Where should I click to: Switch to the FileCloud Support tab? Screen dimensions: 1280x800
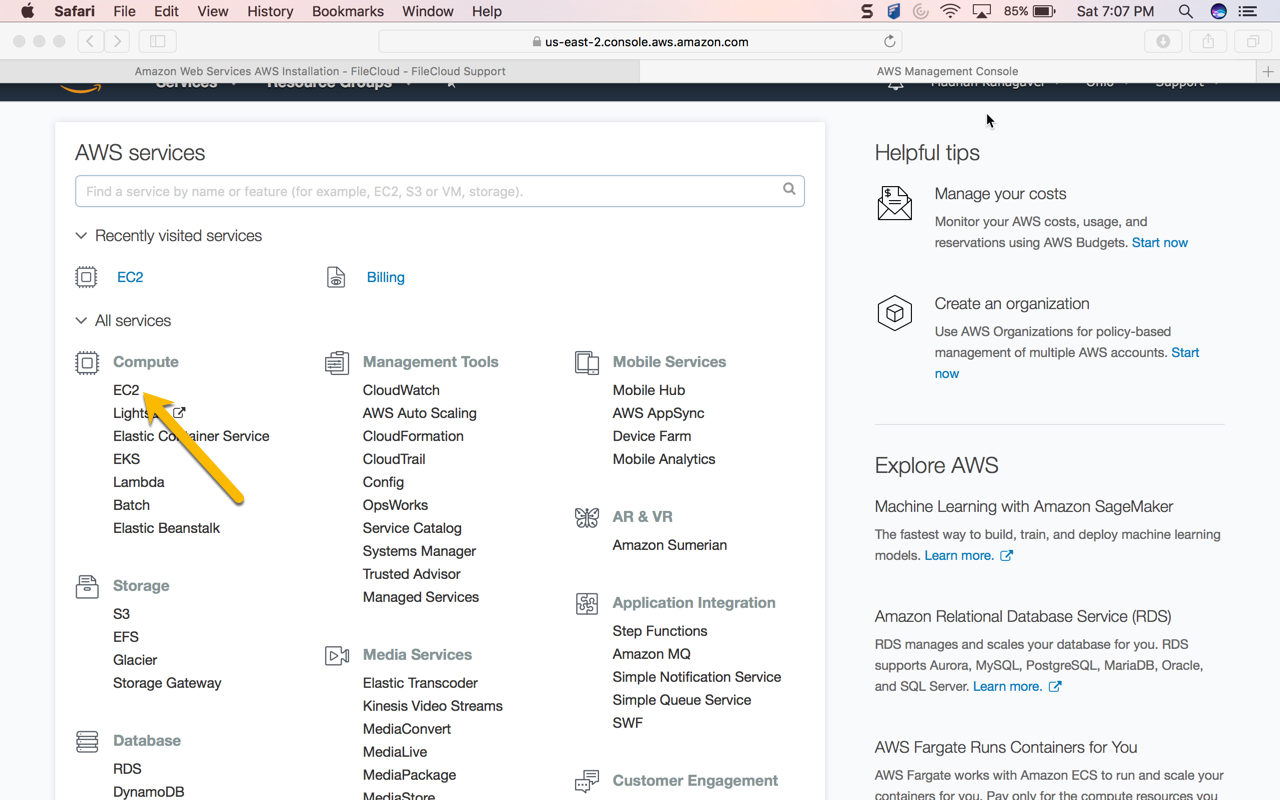[x=320, y=70]
